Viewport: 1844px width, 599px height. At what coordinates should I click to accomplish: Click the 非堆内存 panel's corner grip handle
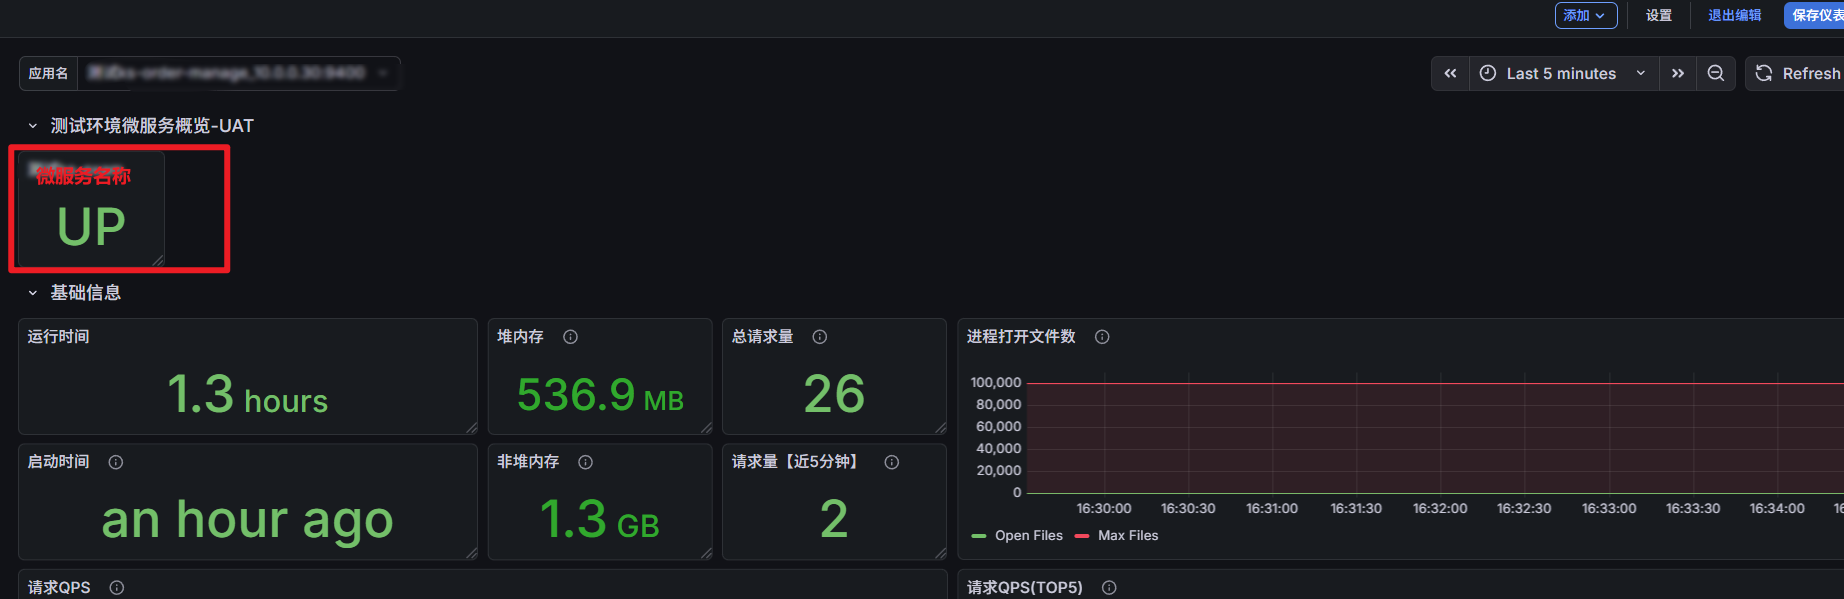click(706, 553)
